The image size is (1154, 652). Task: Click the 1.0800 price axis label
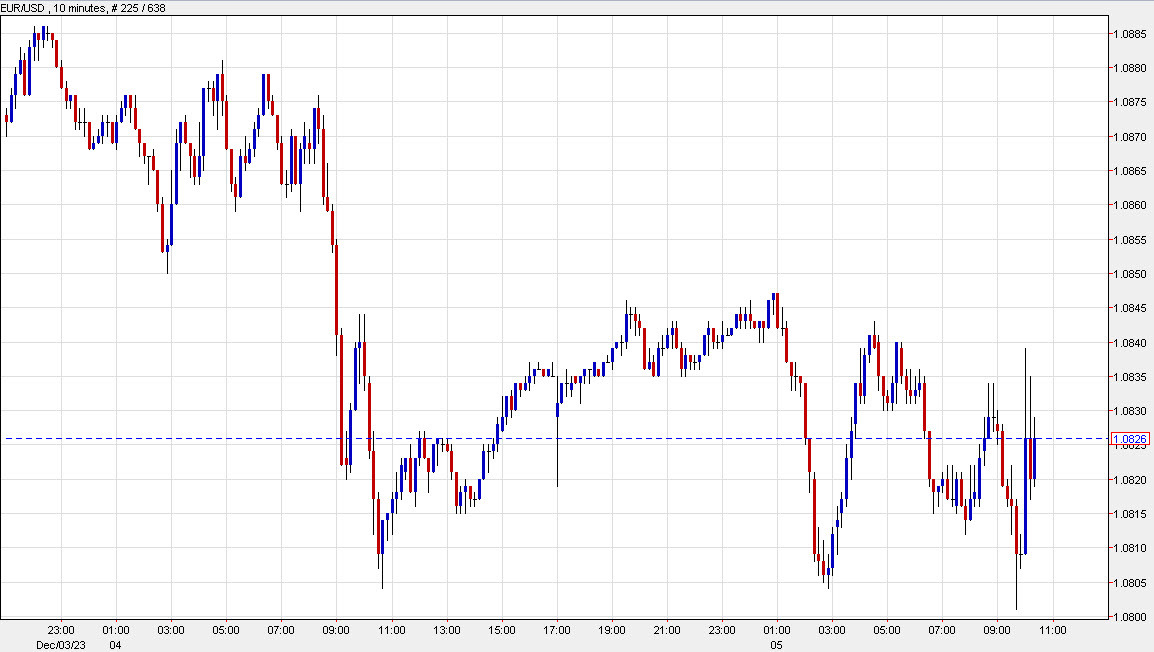(x=1130, y=617)
